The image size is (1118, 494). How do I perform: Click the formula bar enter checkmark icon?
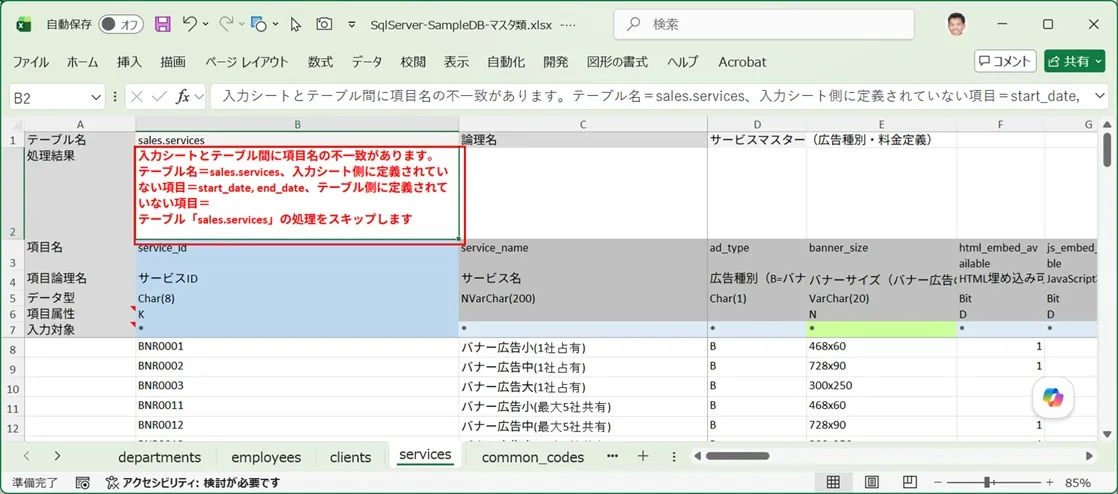(x=159, y=97)
